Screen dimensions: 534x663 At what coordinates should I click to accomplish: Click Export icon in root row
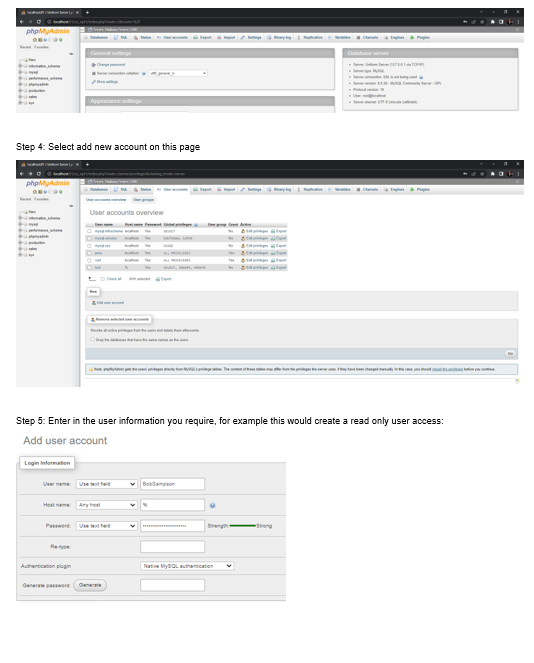point(273,260)
